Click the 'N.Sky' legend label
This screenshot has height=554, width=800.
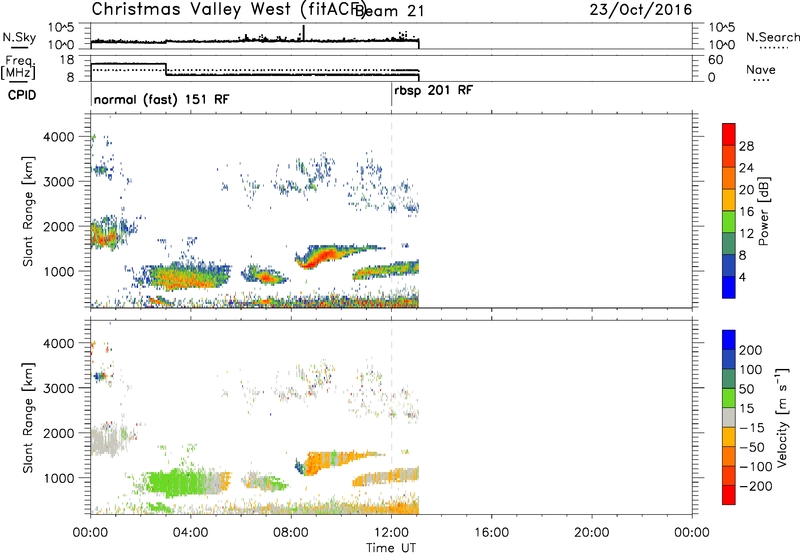coord(19,37)
